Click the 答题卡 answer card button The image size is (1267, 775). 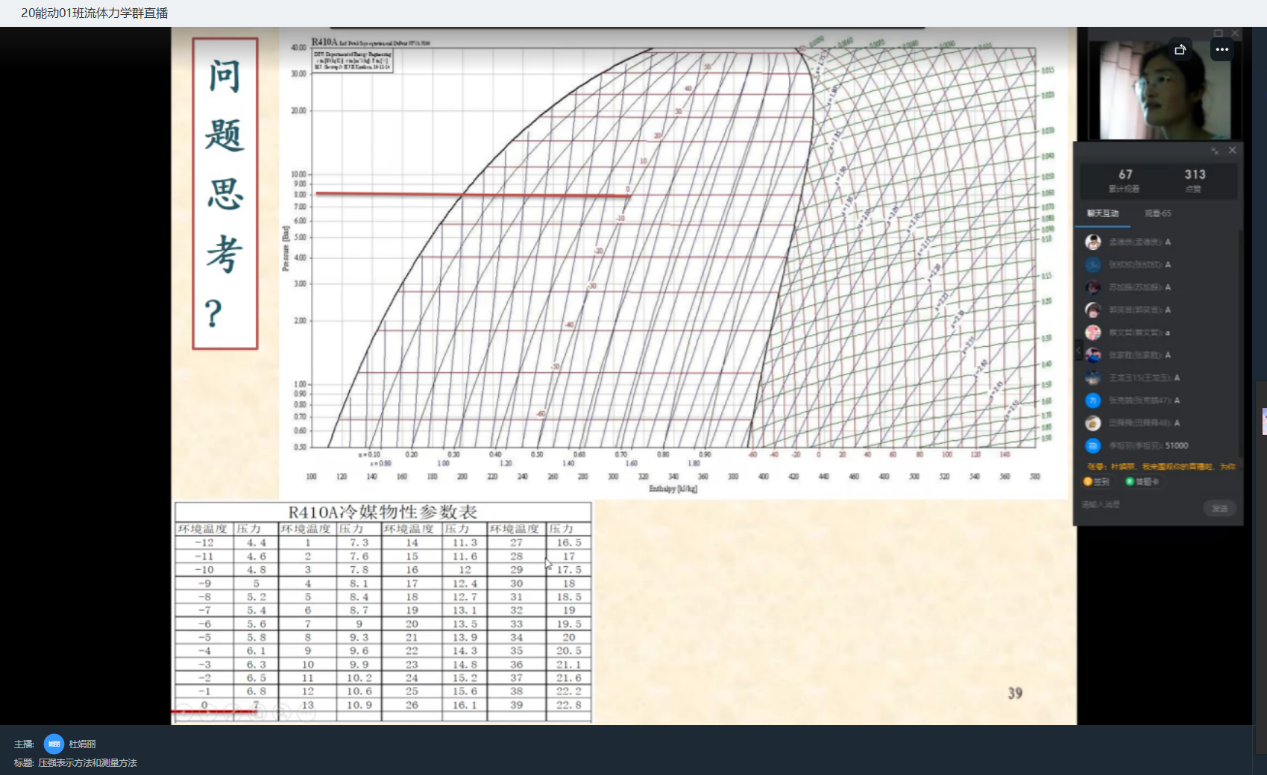click(x=1141, y=481)
